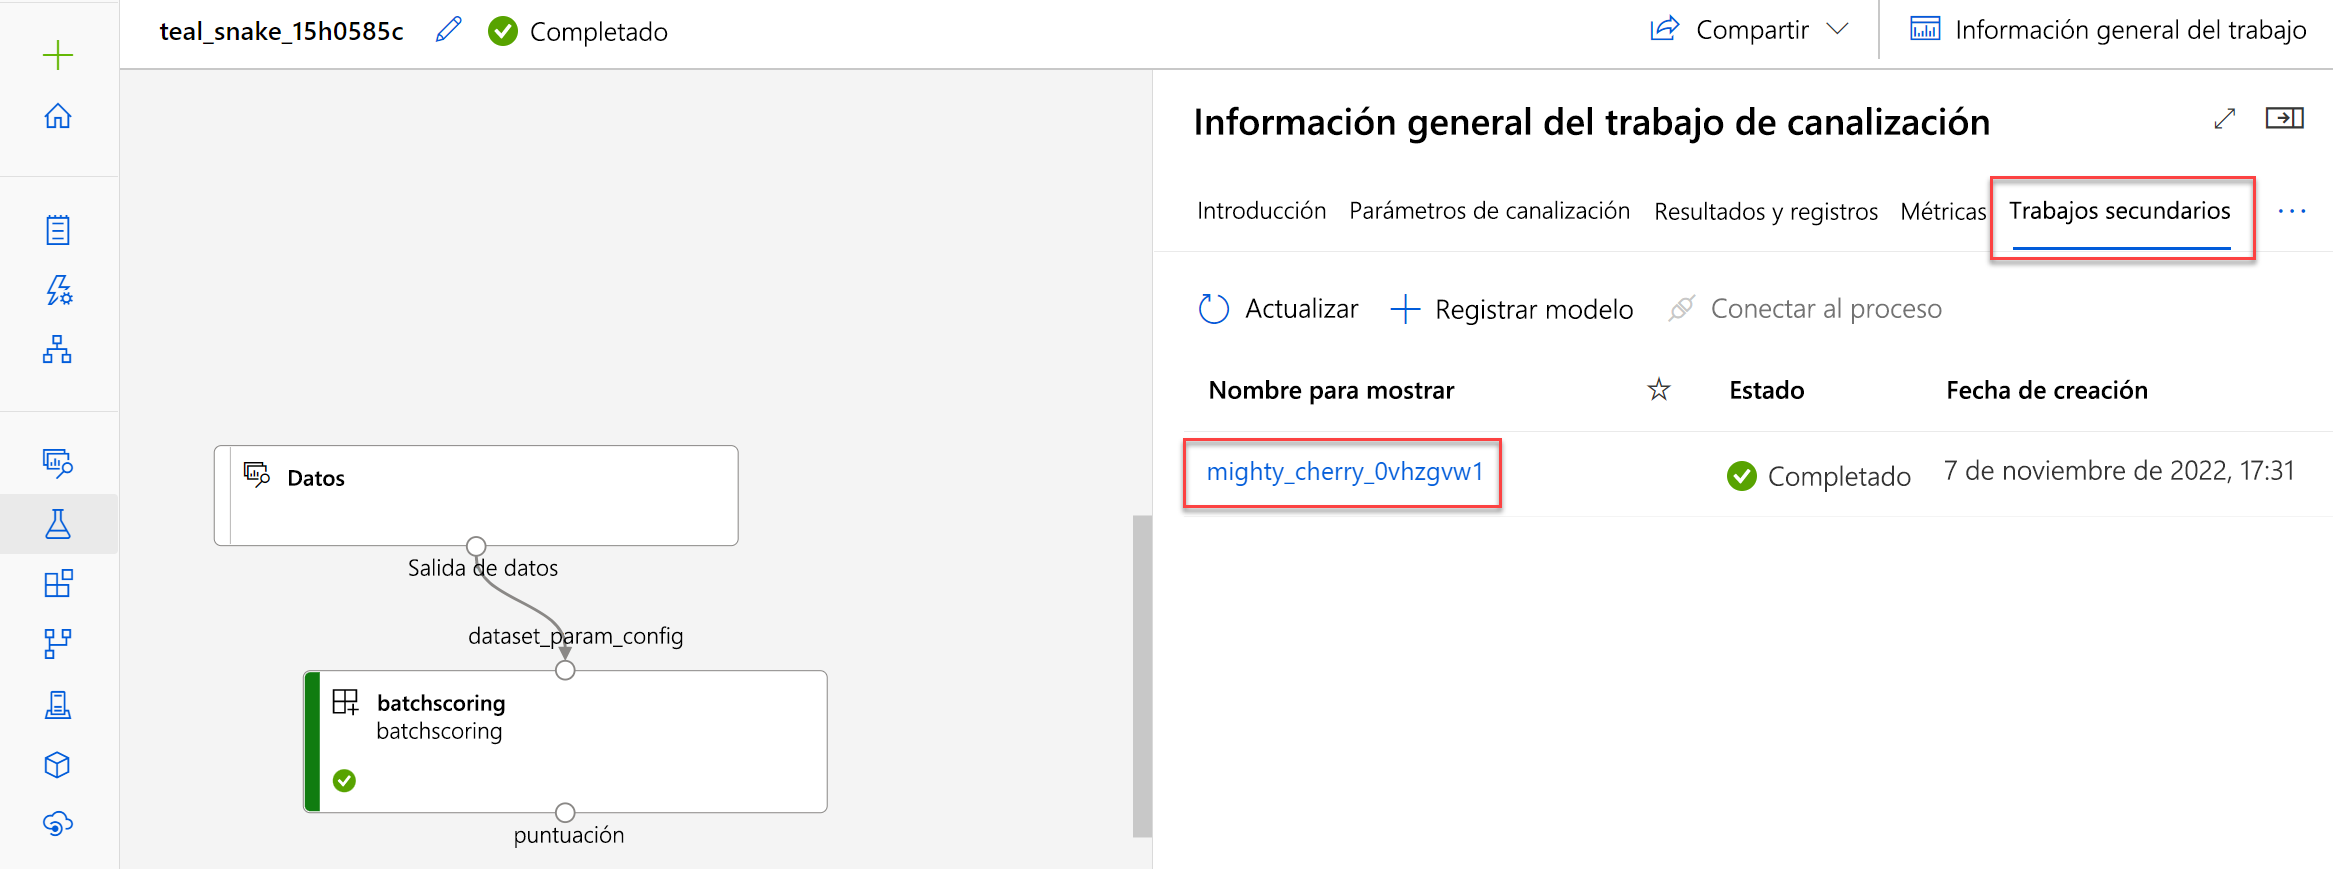This screenshot has width=2334, height=869.
Task: Switch to the Métricas tab
Action: [1943, 212]
